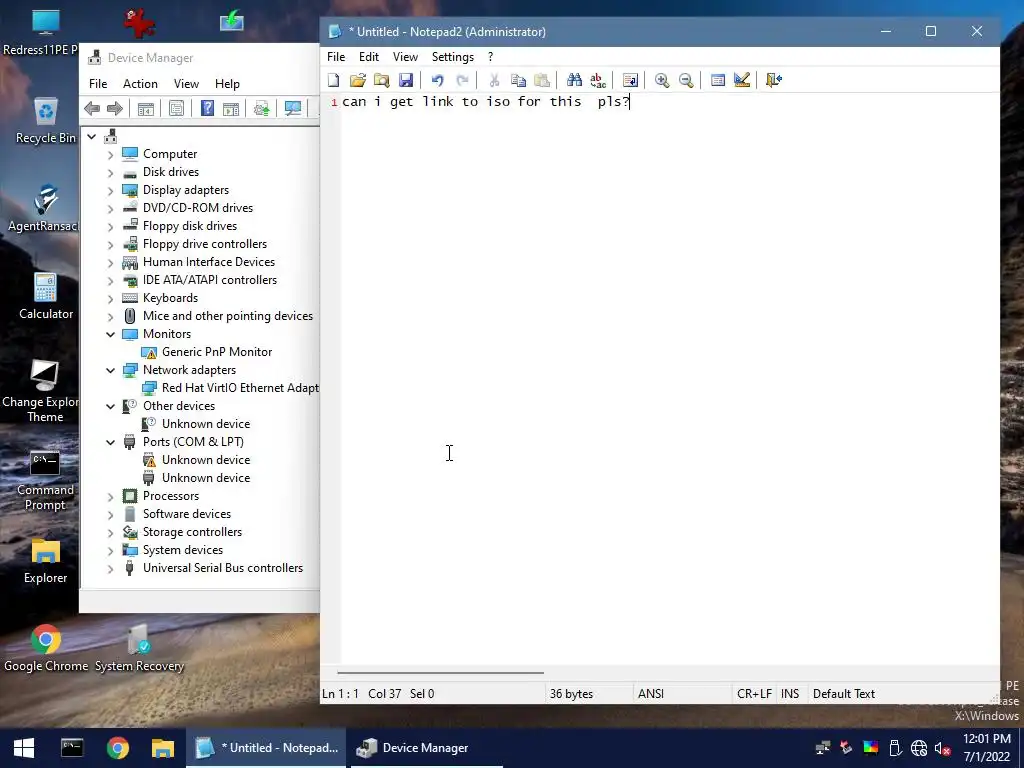Click in the Notepad2 text editing area
This screenshot has width=1024, height=768.
[x=669, y=379]
